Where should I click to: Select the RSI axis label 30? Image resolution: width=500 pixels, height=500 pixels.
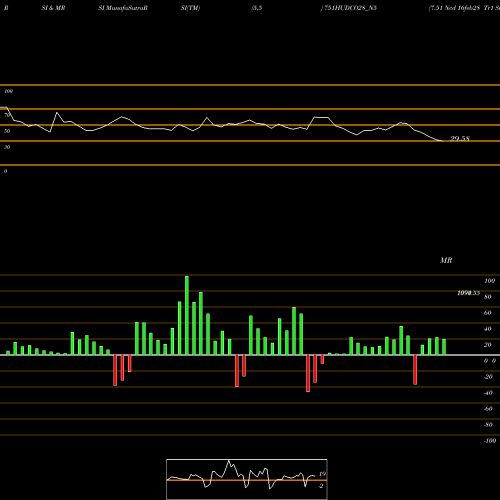coord(7,147)
